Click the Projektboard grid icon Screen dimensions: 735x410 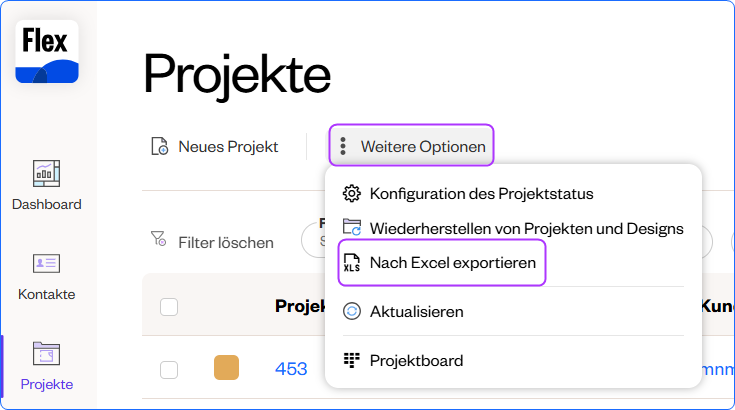[351, 360]
